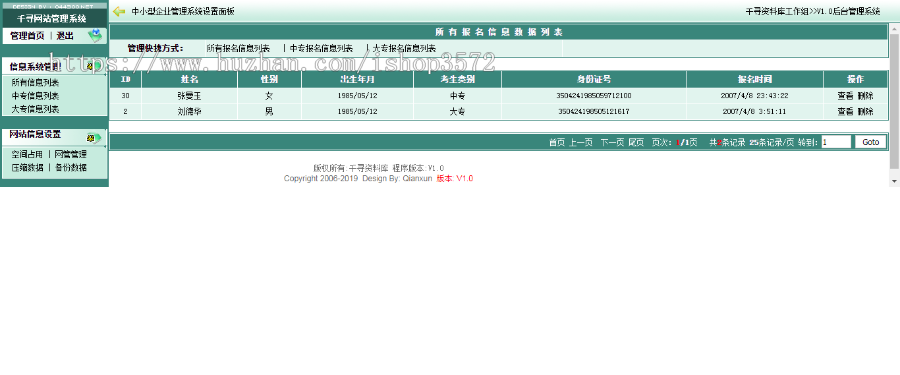900x375 pixels.
Task: Click 报名时间 column header
Action: 755,79
